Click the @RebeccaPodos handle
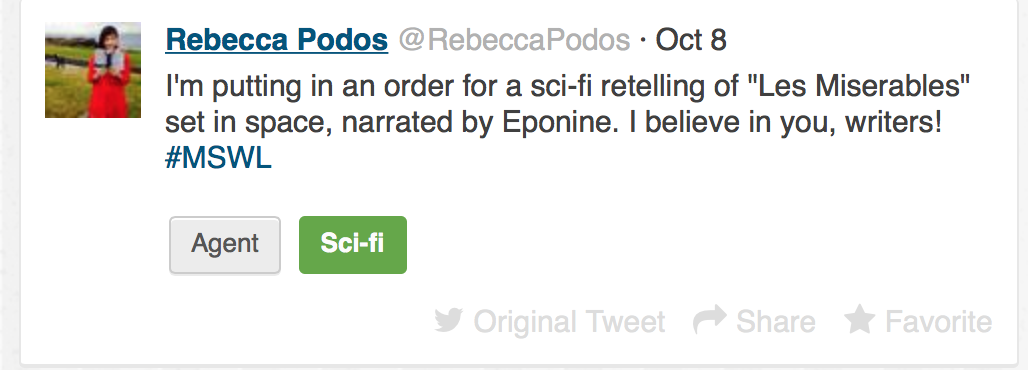The image size is (1028, 370). (515, 40)
